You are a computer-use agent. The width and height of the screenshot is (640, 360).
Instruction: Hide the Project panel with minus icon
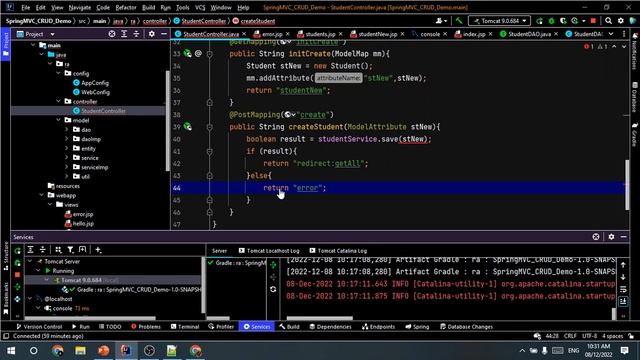click(164, 34)
